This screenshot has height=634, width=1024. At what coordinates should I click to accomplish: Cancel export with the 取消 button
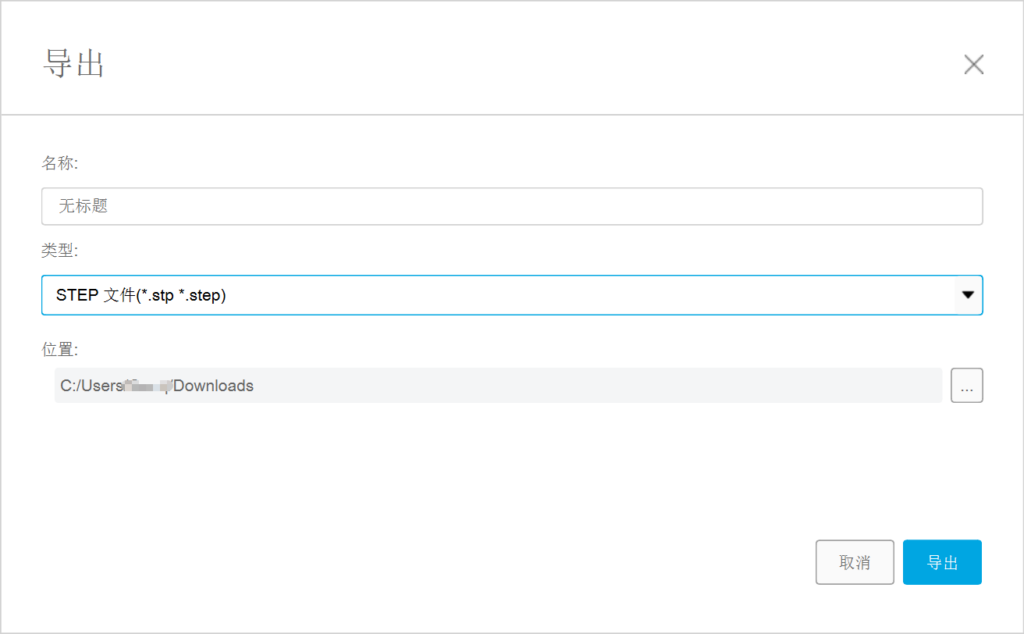point(854,562)
